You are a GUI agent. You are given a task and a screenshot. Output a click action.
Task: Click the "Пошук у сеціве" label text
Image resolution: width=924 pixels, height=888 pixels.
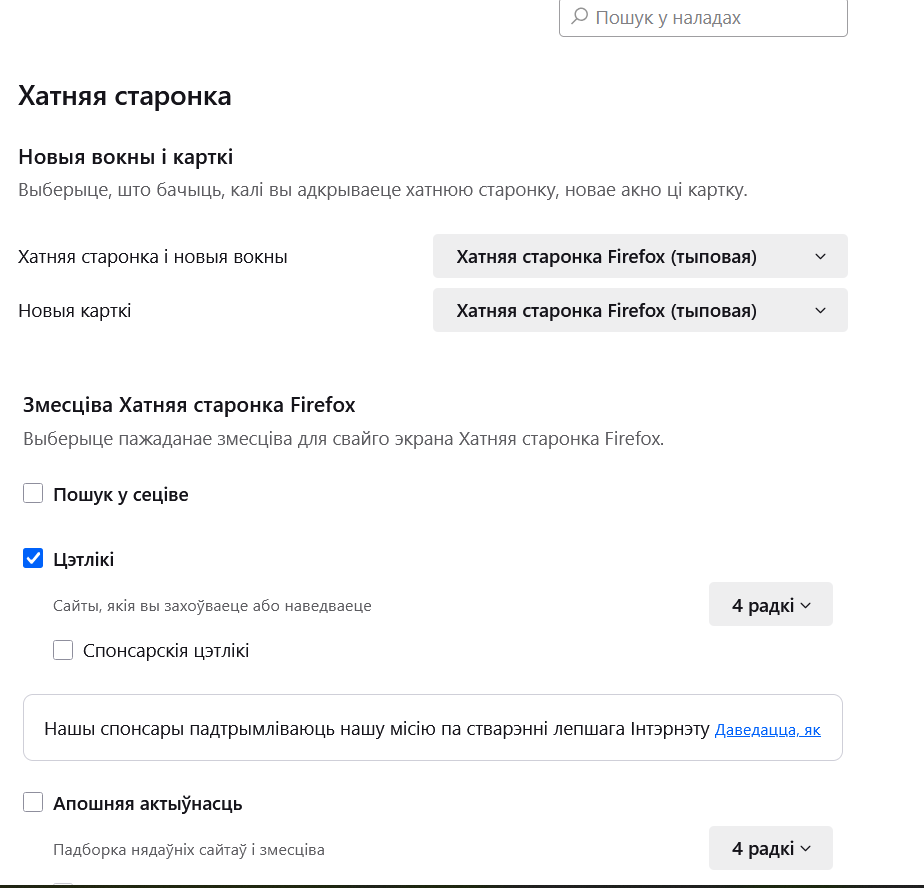[x=121, y=494]
